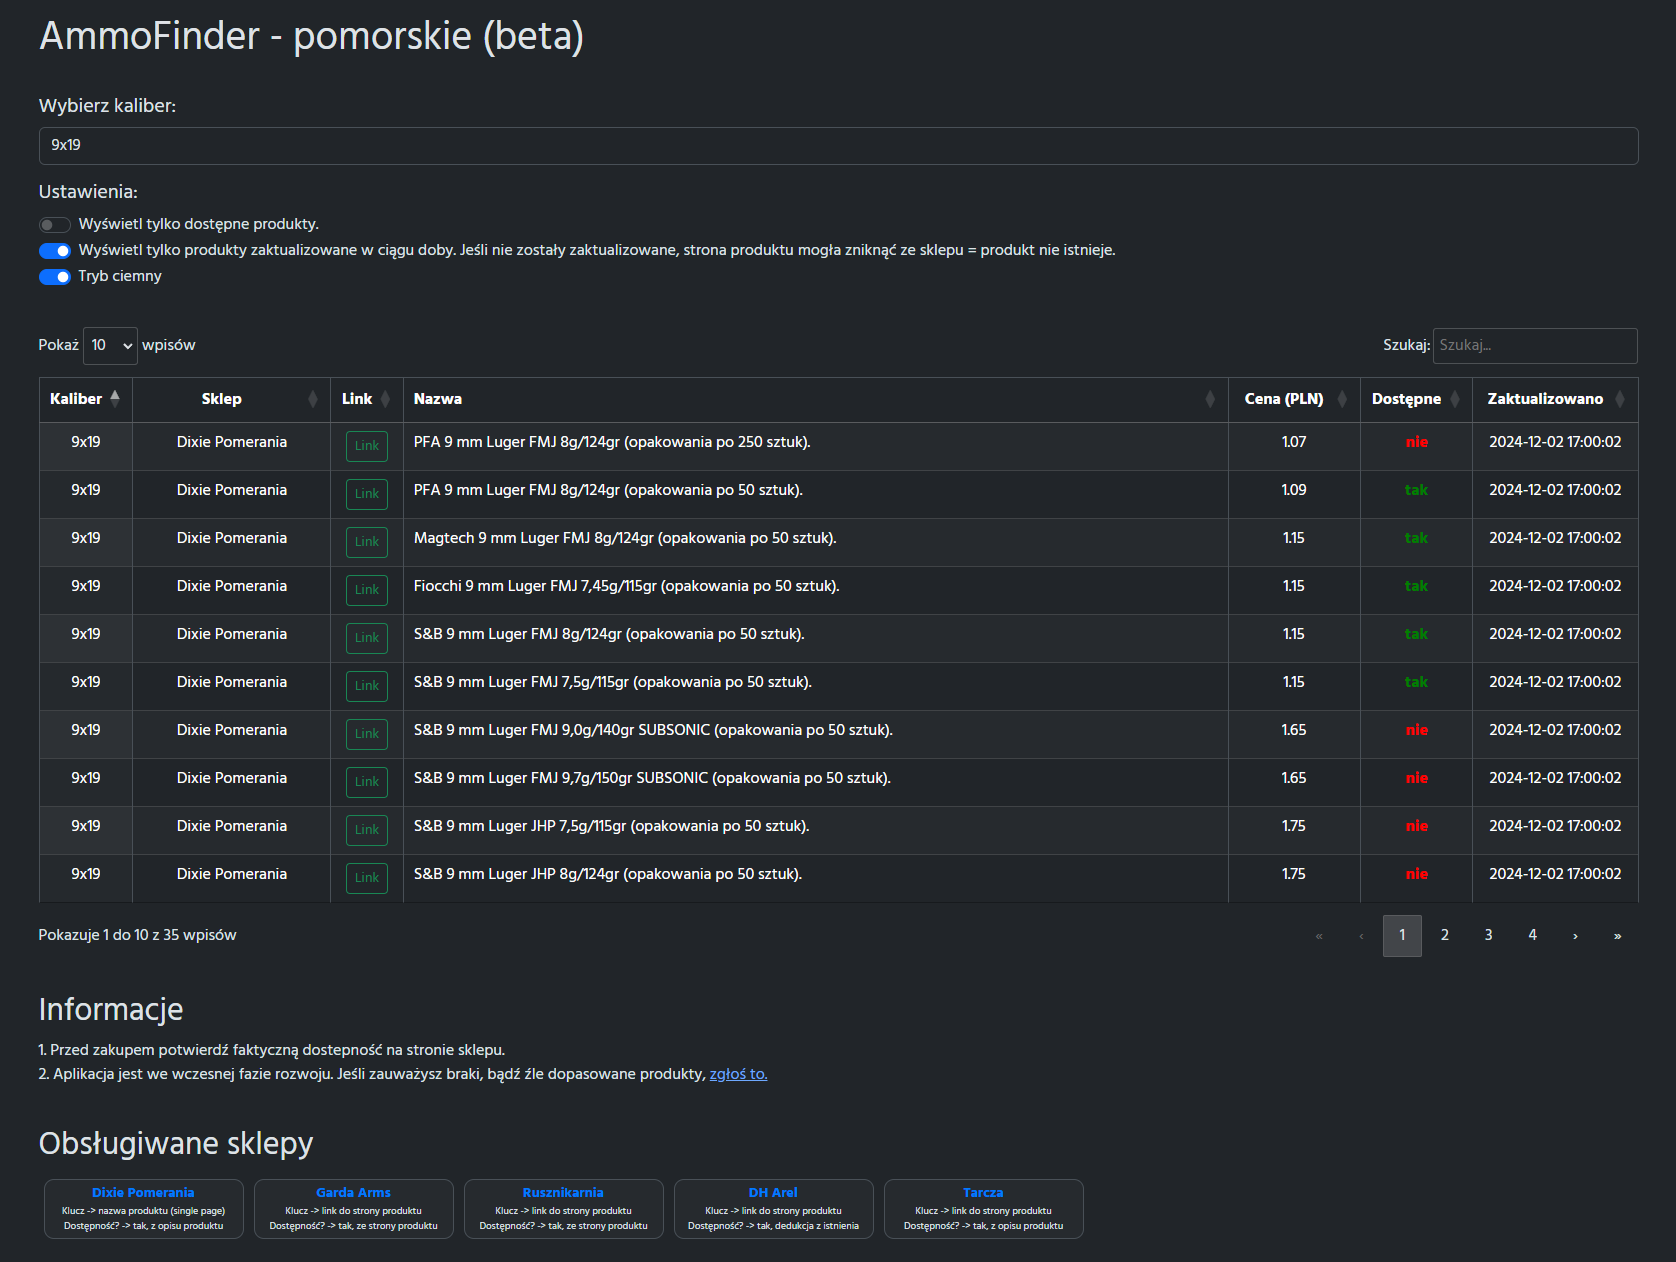This screenshot has width=1676, height=1262.
Task: Sort by Dostępne column arrows
Action: [x=1455, y=399]
